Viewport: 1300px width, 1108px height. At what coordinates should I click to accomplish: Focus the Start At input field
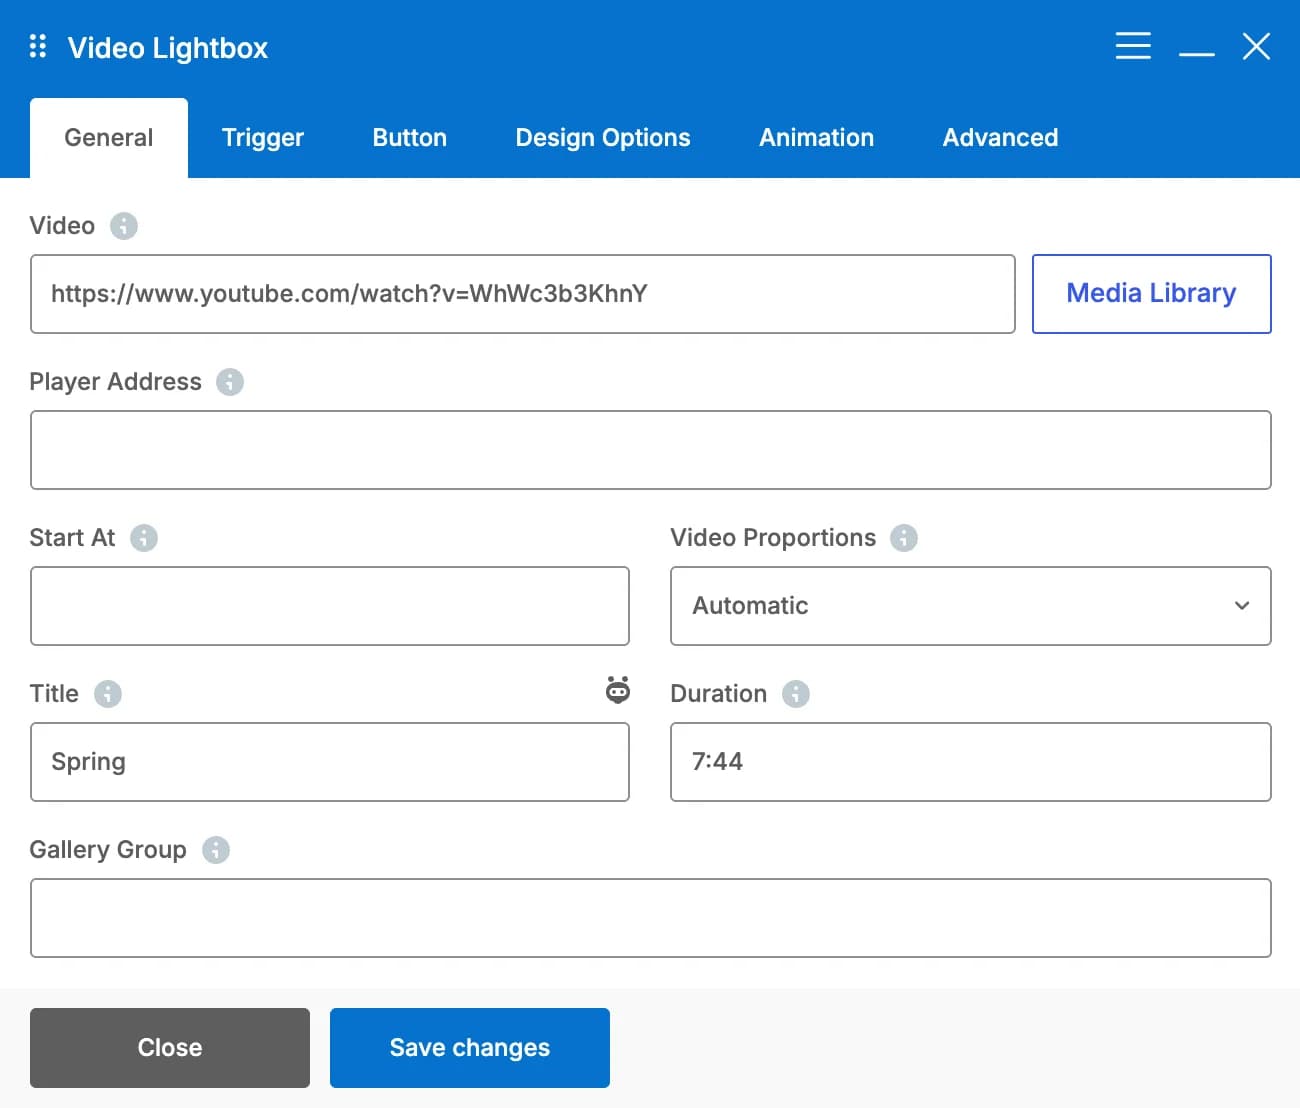pos(330,606)
